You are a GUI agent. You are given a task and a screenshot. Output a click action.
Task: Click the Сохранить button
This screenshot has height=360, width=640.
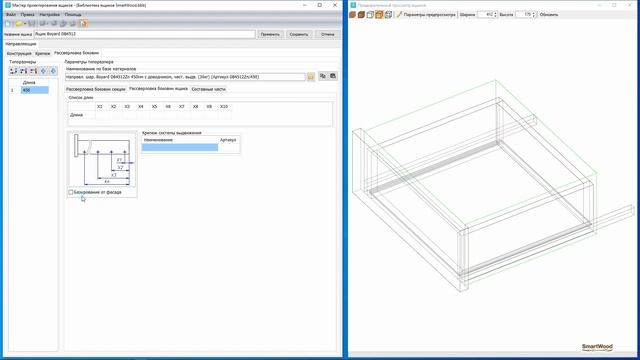(x=299, y=34)
